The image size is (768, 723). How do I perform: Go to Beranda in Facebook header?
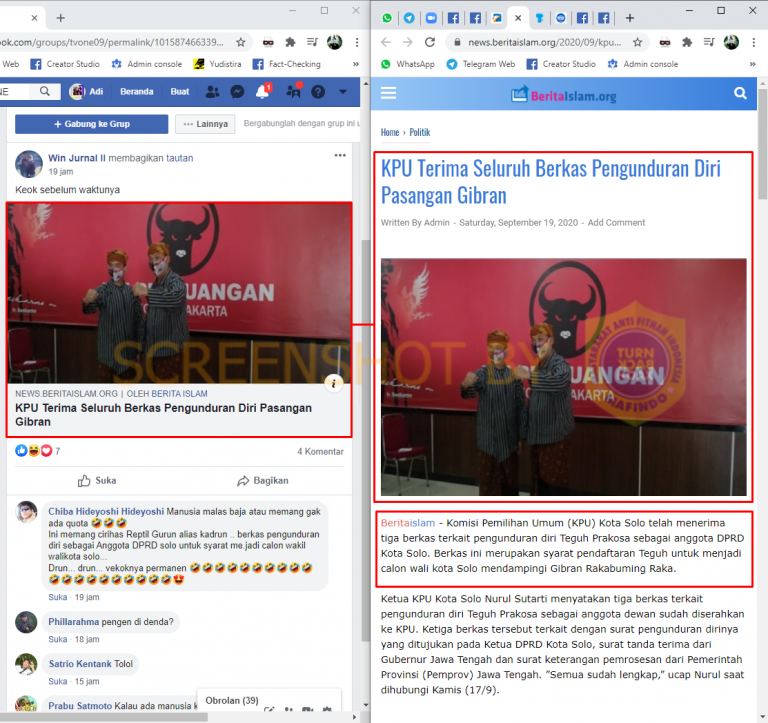click(x=137, y=92)
